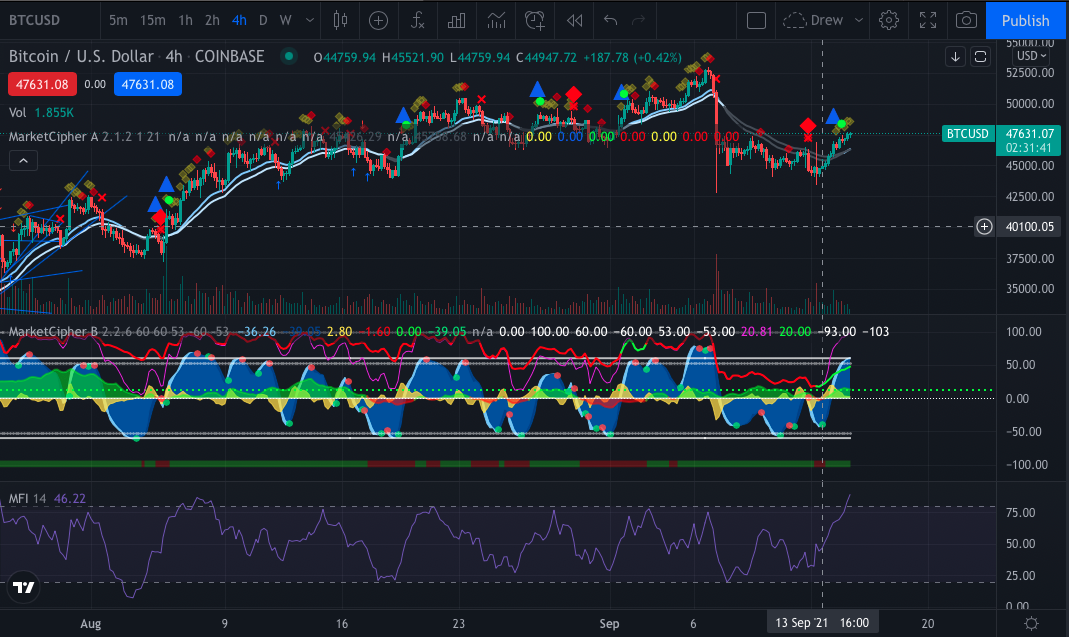The width and height of the screenshot is (1069, 637).
Task: Click the blue buy price 47631.08 button
Action: pos(148,85)
